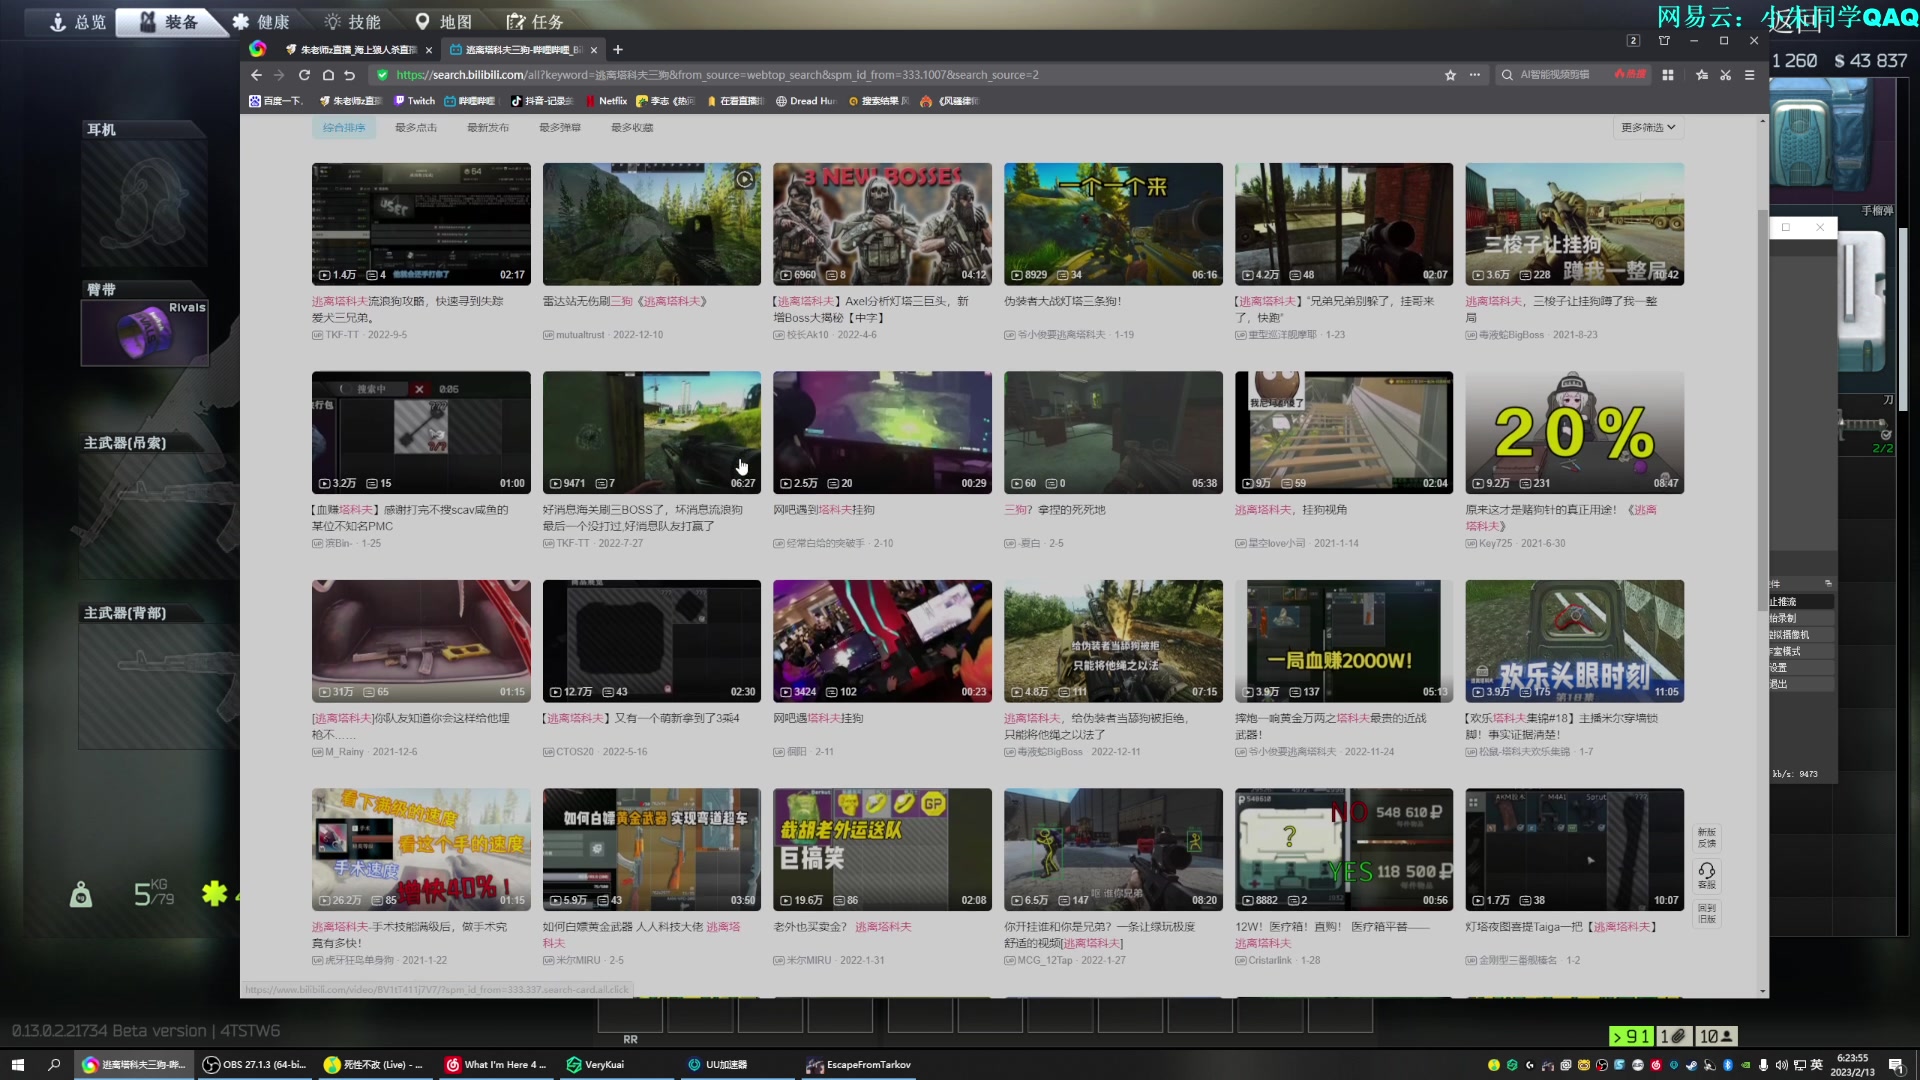Image resolution: width=1920 pixels, height=1080 pixels.
Task: Open the 3 NEW BOSSES video thumbnail
Action: 882,224
